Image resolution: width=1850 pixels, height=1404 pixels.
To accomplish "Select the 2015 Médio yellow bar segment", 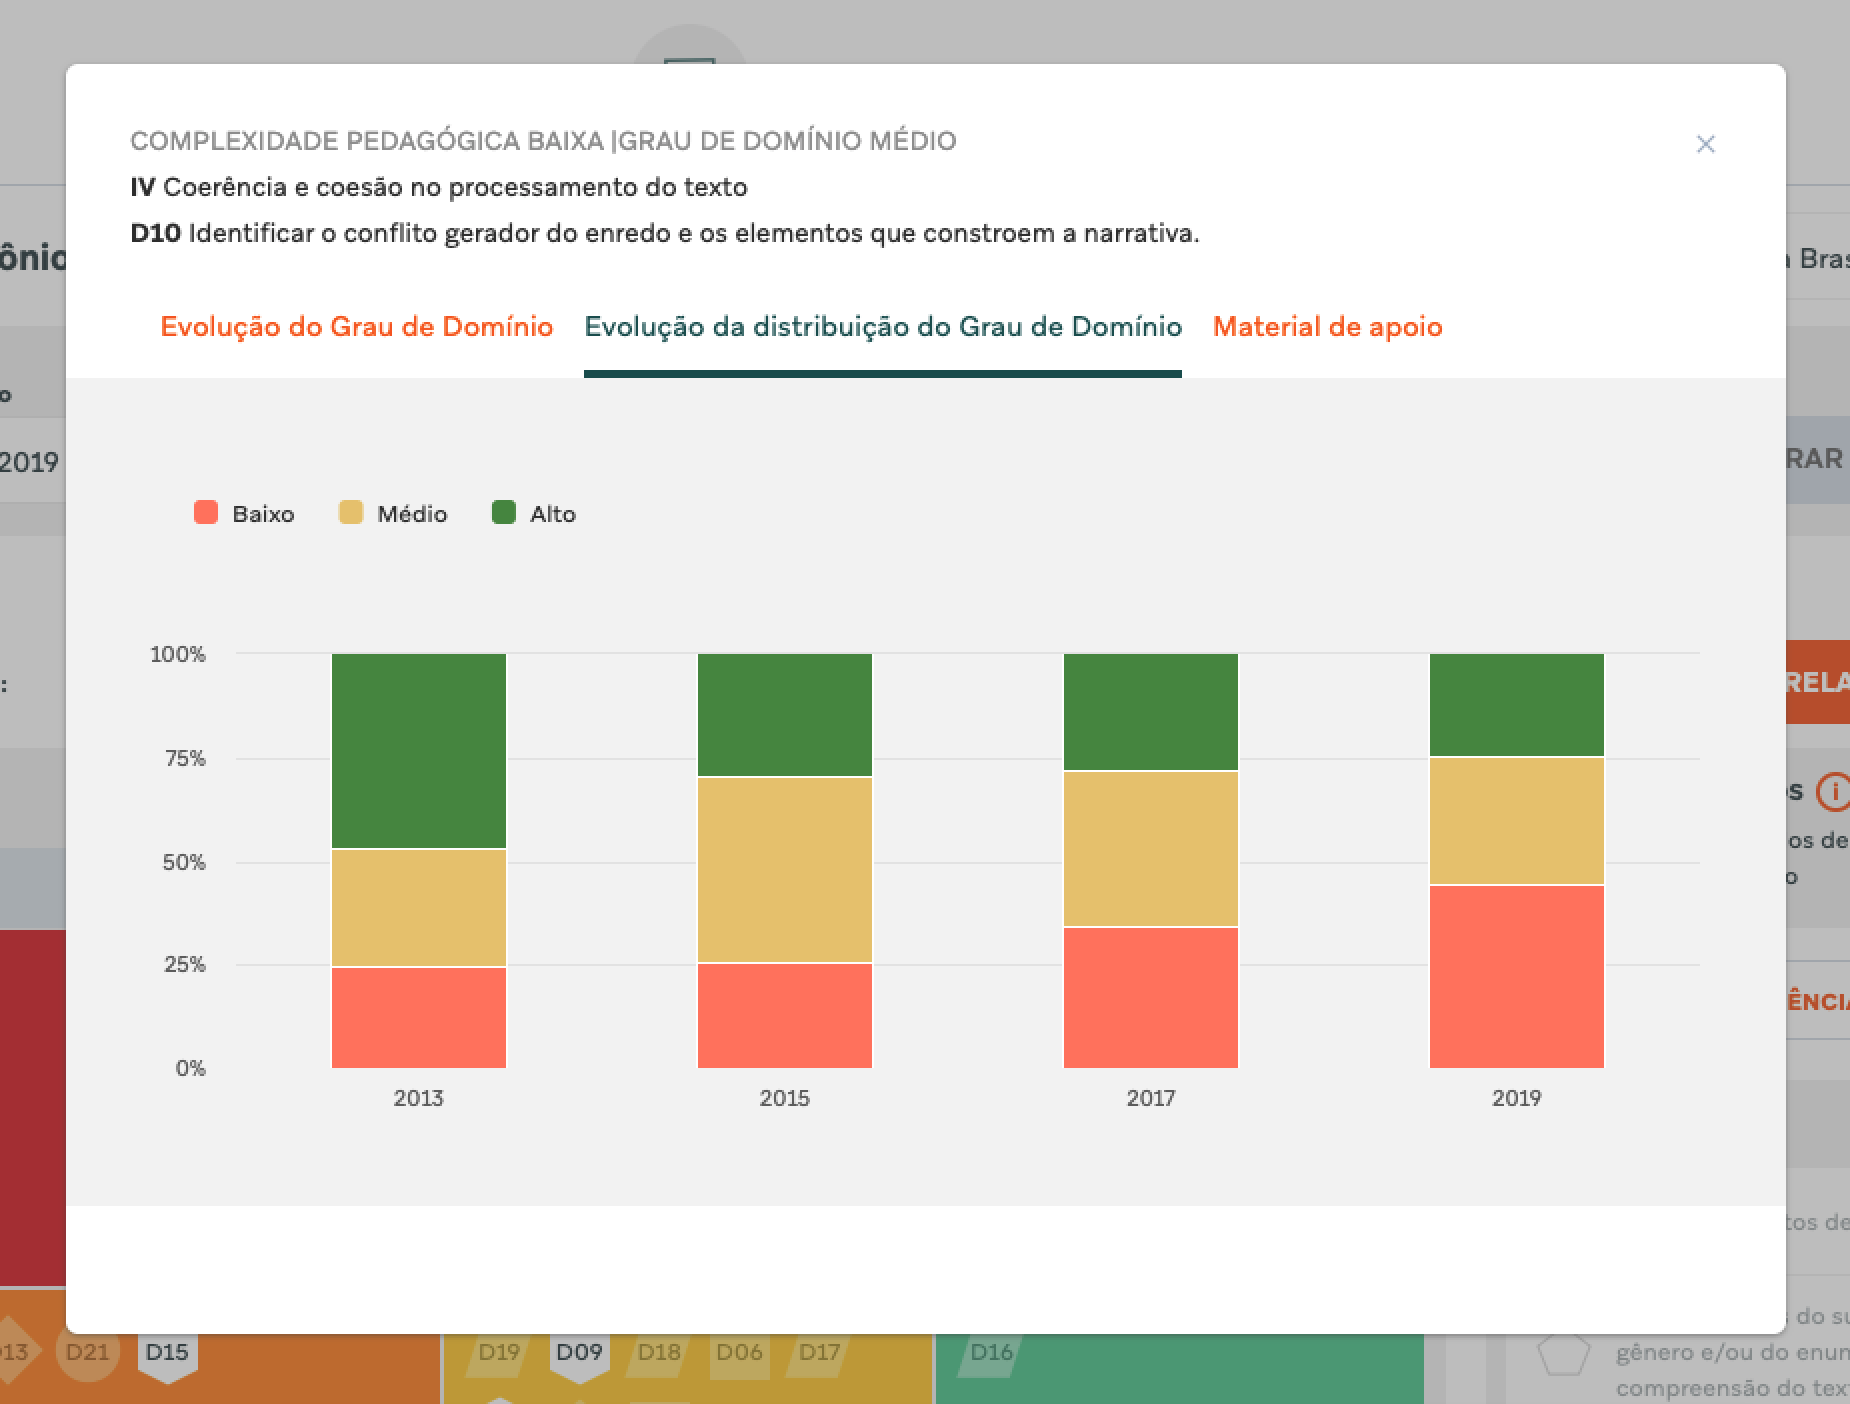I will 785,870.
